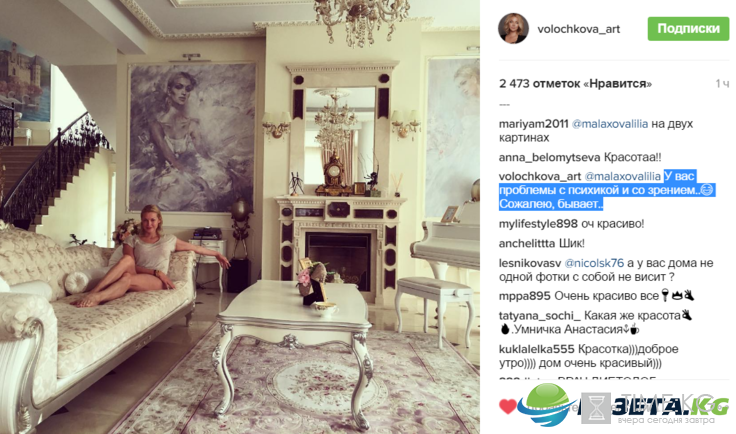View the 2 473 likes list
Viewport: 736px width, 434px height.
(575, 84)
